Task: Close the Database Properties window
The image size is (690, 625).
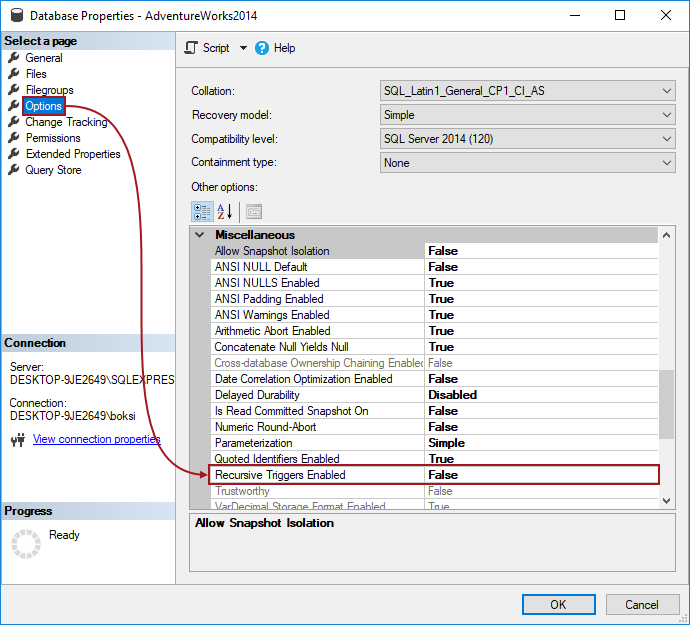Action: click(666, 15)
